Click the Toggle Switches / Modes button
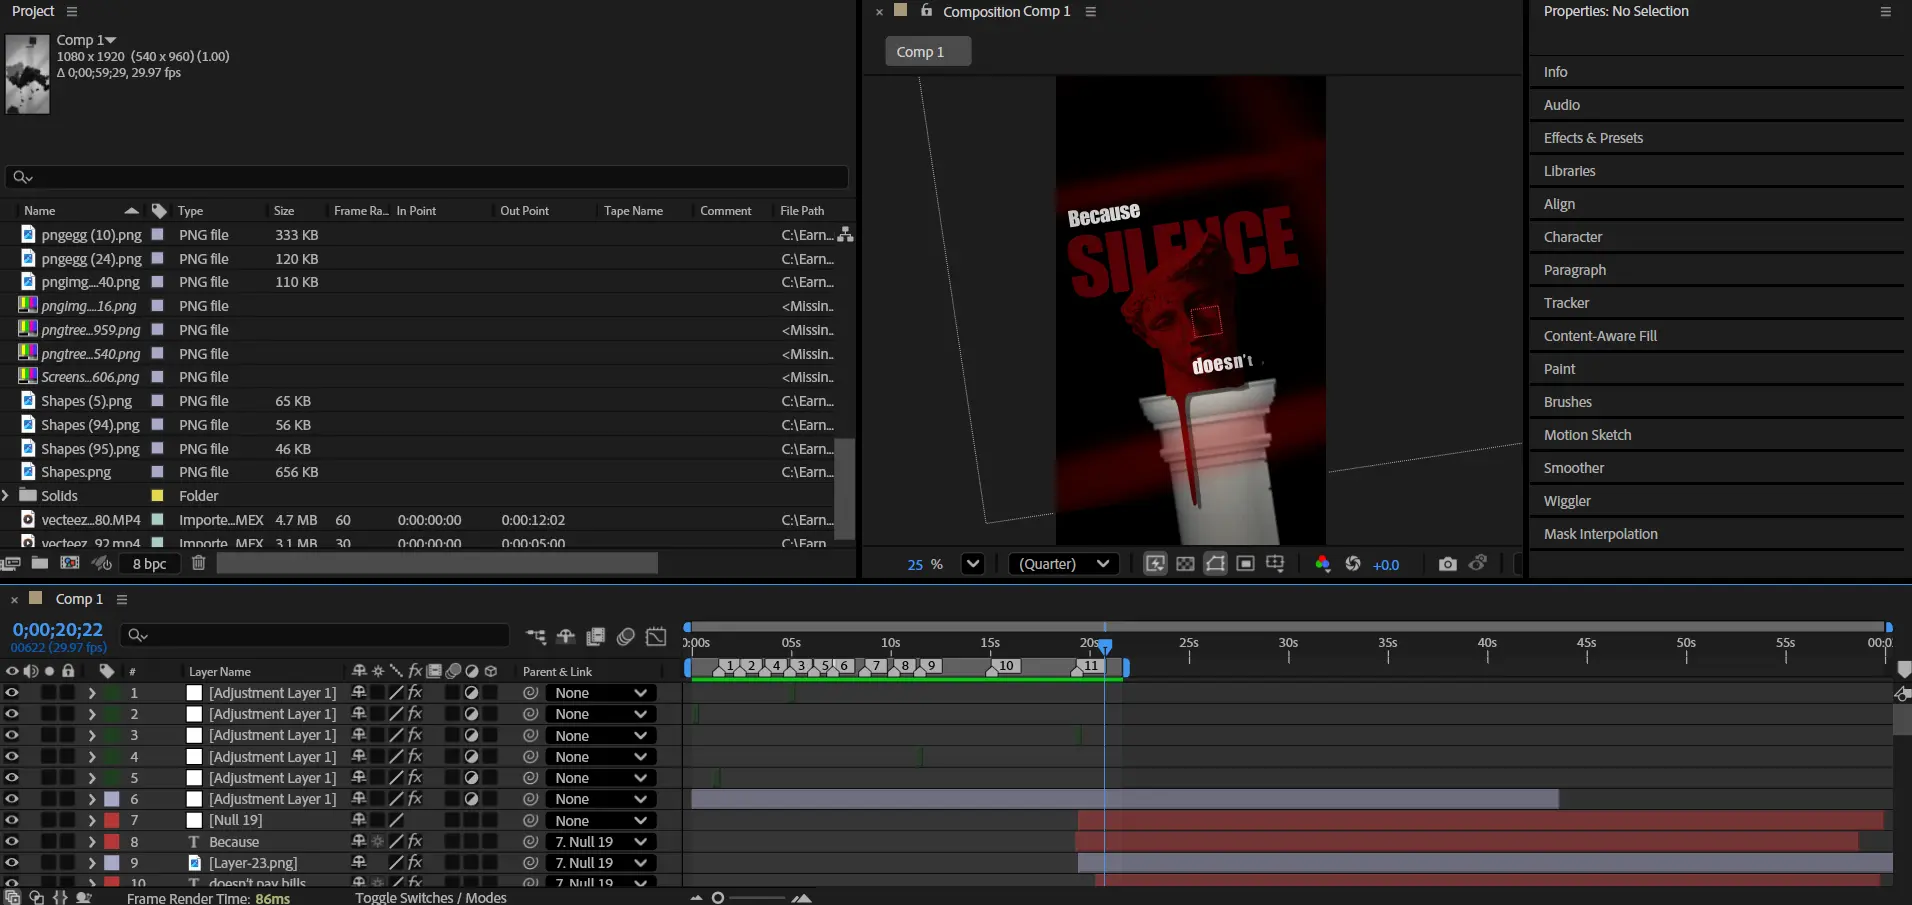The image size is (1912, 905). tap(430, 897)
